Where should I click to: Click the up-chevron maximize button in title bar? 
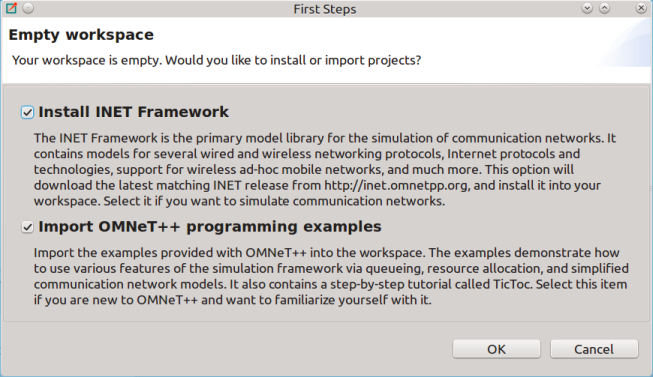604,8
